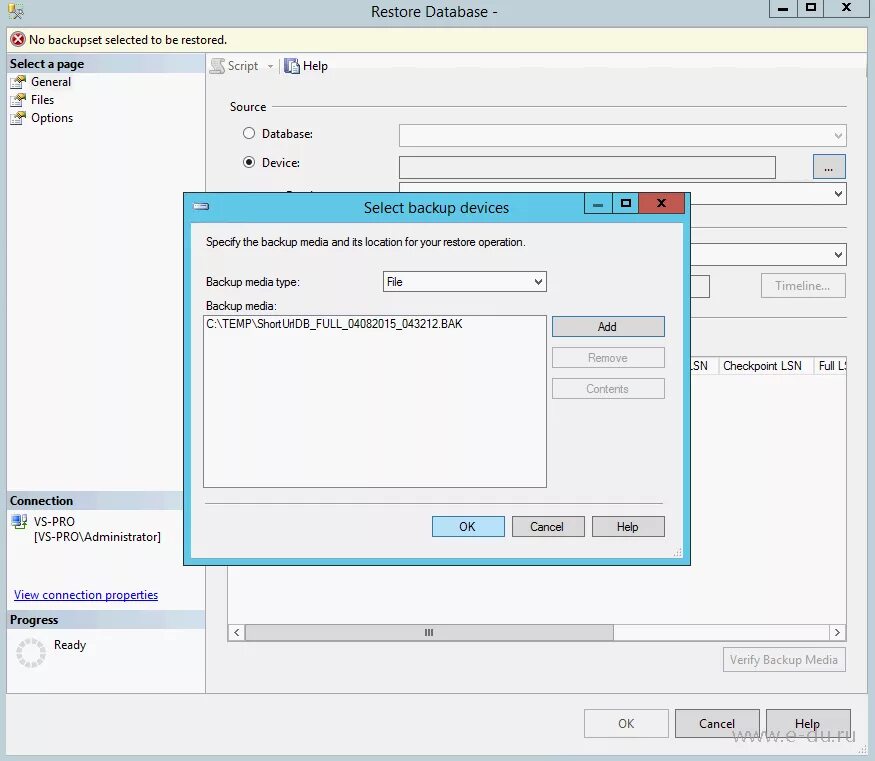Expand the destination database dropdown beside Timeline
875x761 pixels.
(x=838, y=254)
